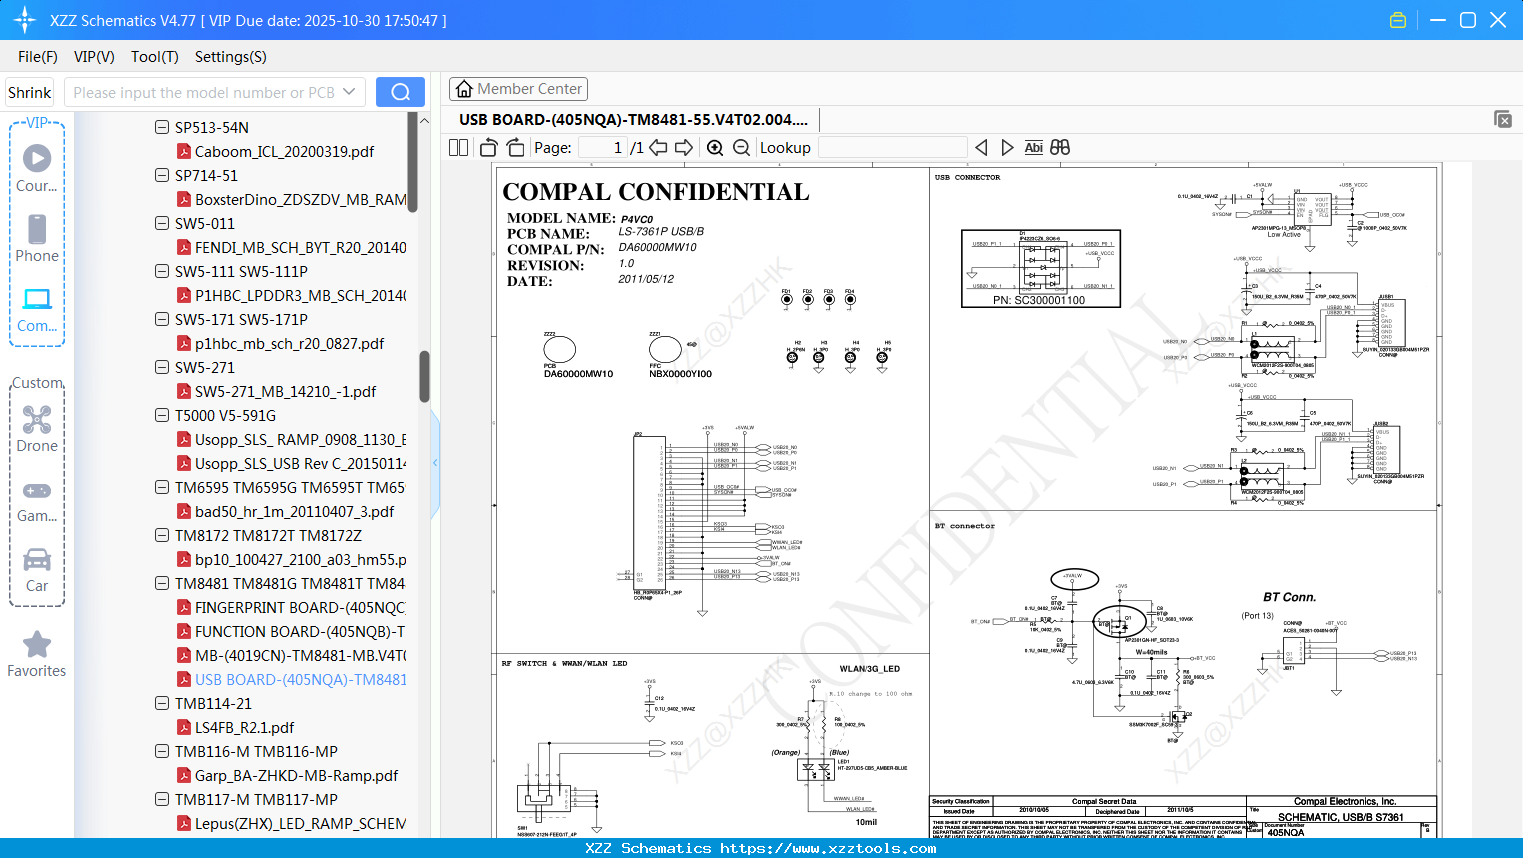Hide the sidebar with the collapse handle

coord(435,463)
